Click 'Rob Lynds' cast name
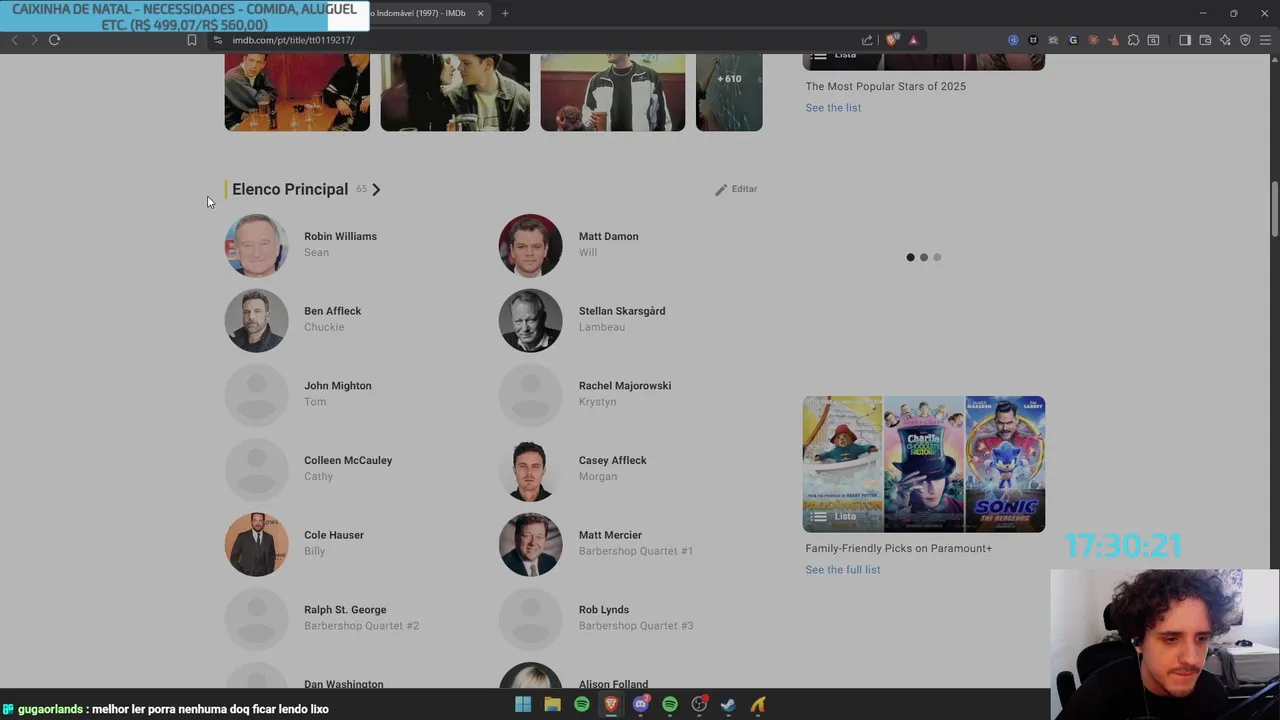This screenshot has height=720, width=1280. (x=604, y=610)
